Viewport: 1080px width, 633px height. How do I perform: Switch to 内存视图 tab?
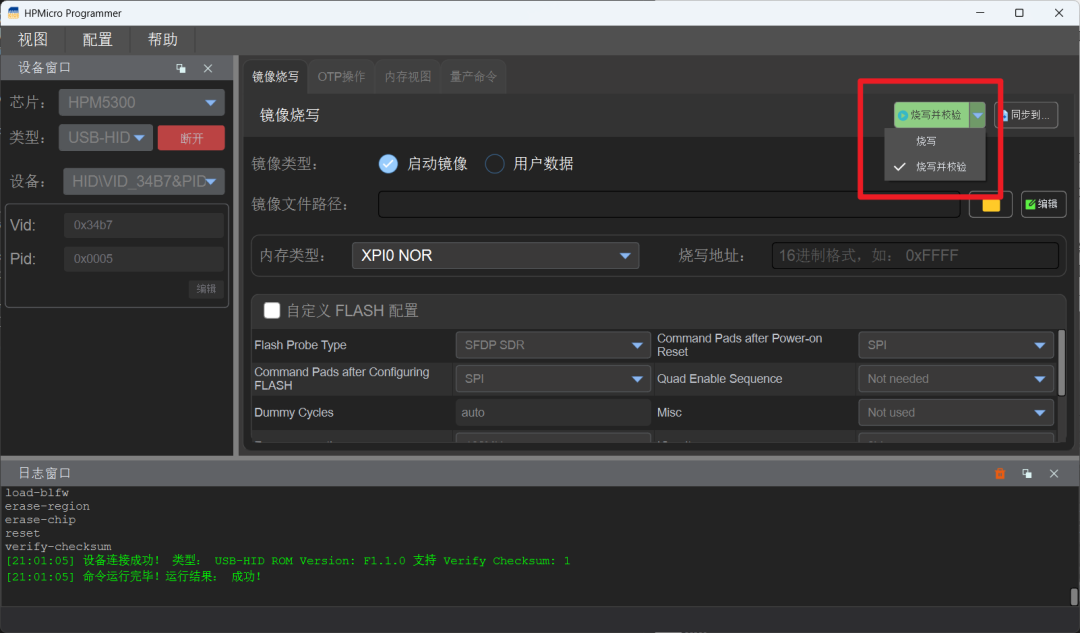click(408, 76)
